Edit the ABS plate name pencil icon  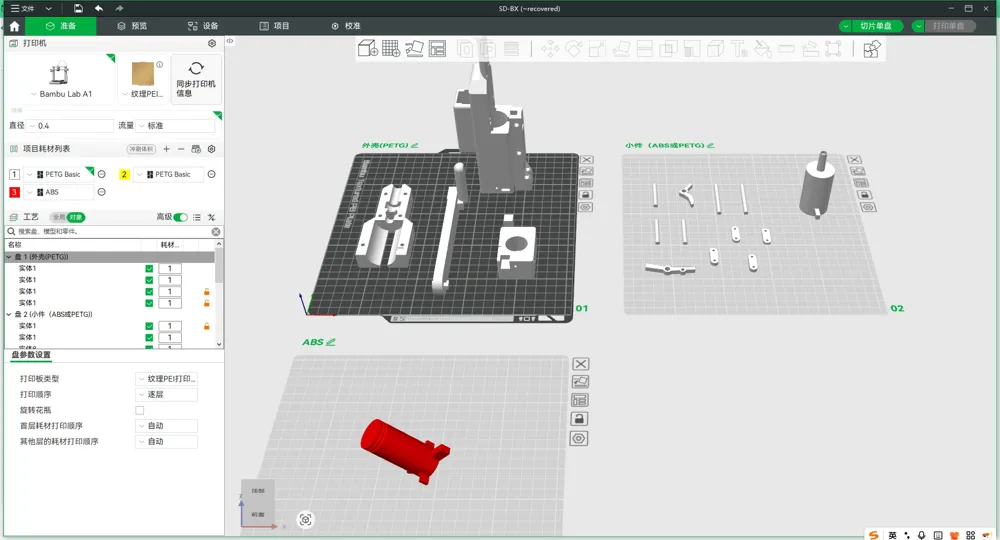[x=330, y=342]
